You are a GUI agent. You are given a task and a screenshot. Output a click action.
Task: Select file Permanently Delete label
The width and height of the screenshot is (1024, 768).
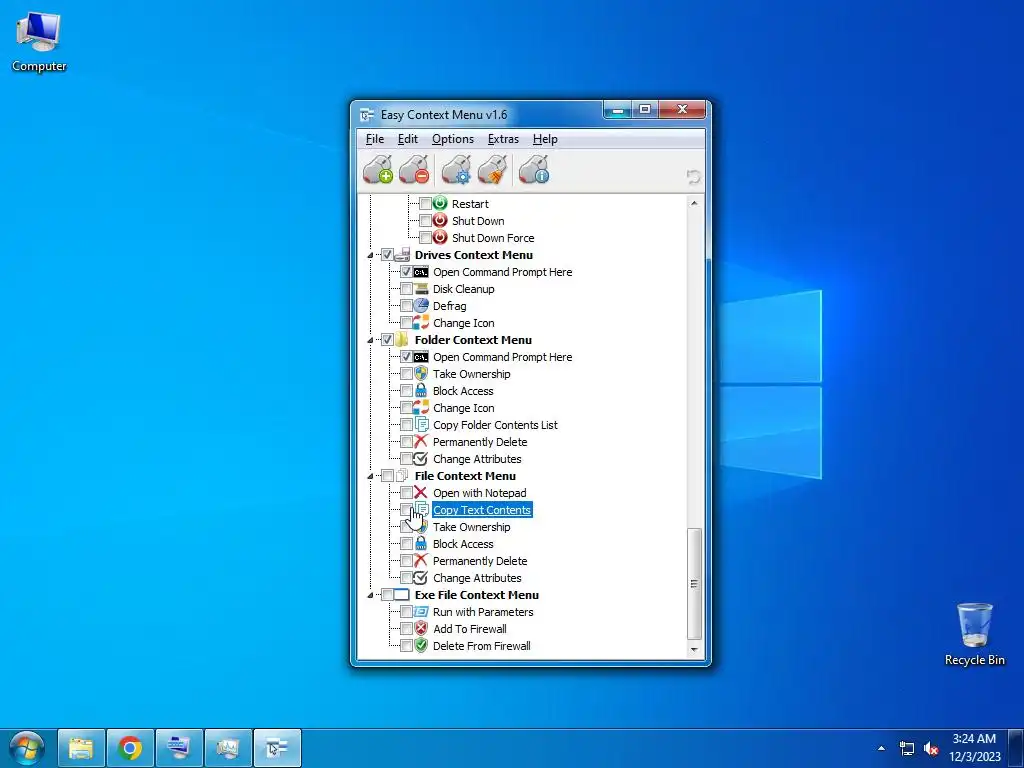pos(480,560)
